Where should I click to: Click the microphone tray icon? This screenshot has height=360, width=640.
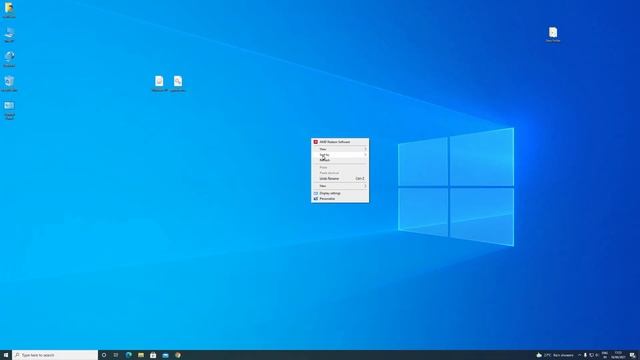coord(585,355)
